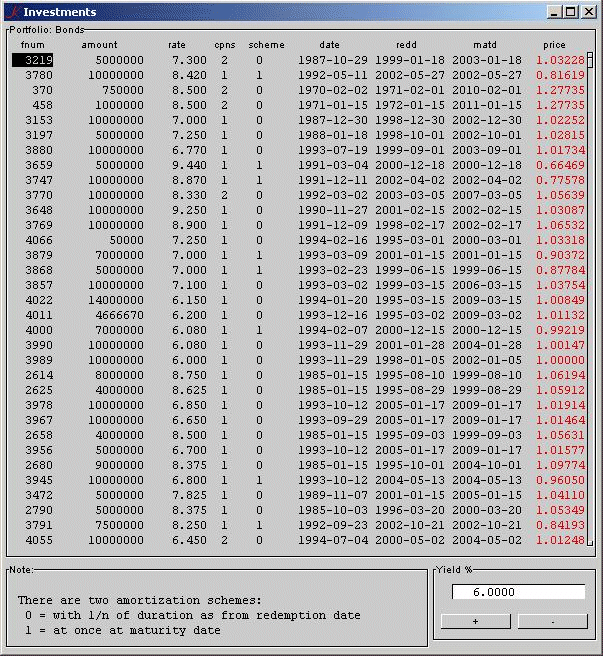
Task: Select fnum 3648 in the bonds list
Action: click(x=39, y=210)
